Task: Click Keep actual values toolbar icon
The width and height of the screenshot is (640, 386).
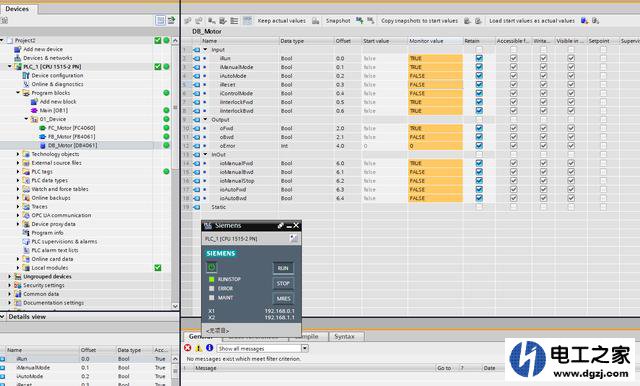Action: (247, 21)
